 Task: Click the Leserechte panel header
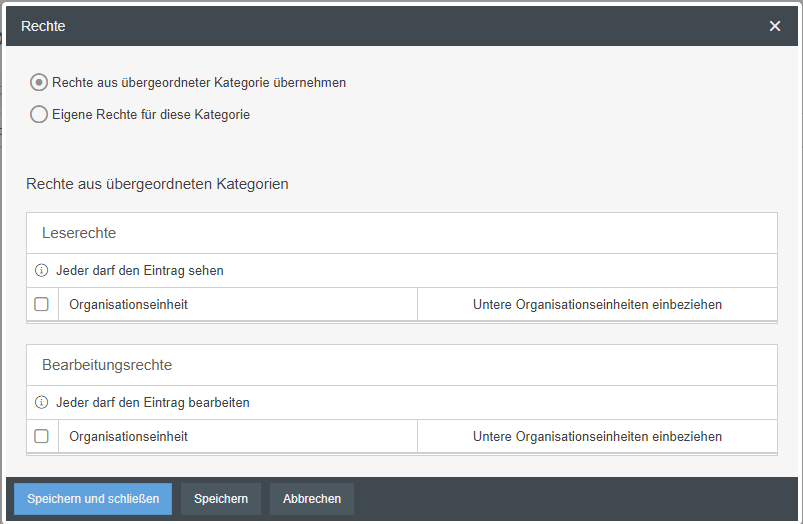pos(79,233)
